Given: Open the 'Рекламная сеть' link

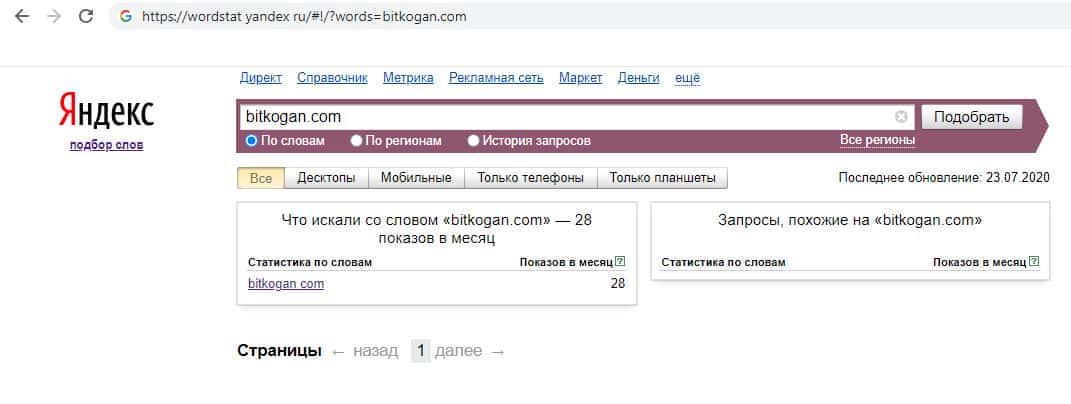Looking at the screenshot, I should 496,78.
